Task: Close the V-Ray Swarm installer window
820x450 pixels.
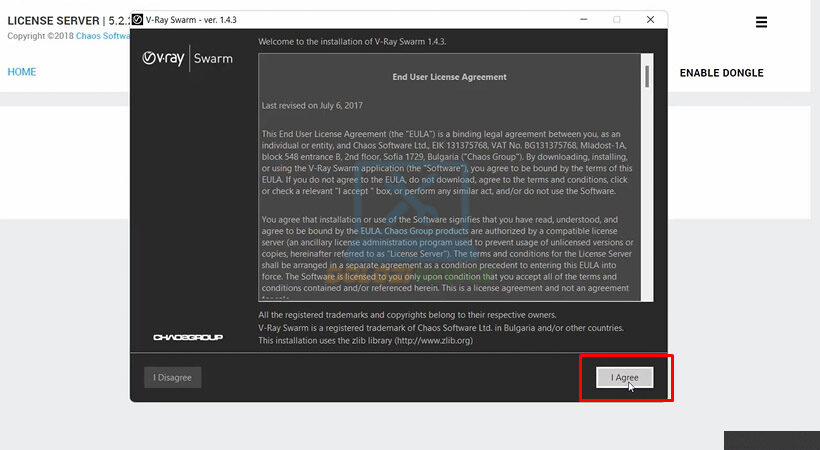Action: point(651,20)
